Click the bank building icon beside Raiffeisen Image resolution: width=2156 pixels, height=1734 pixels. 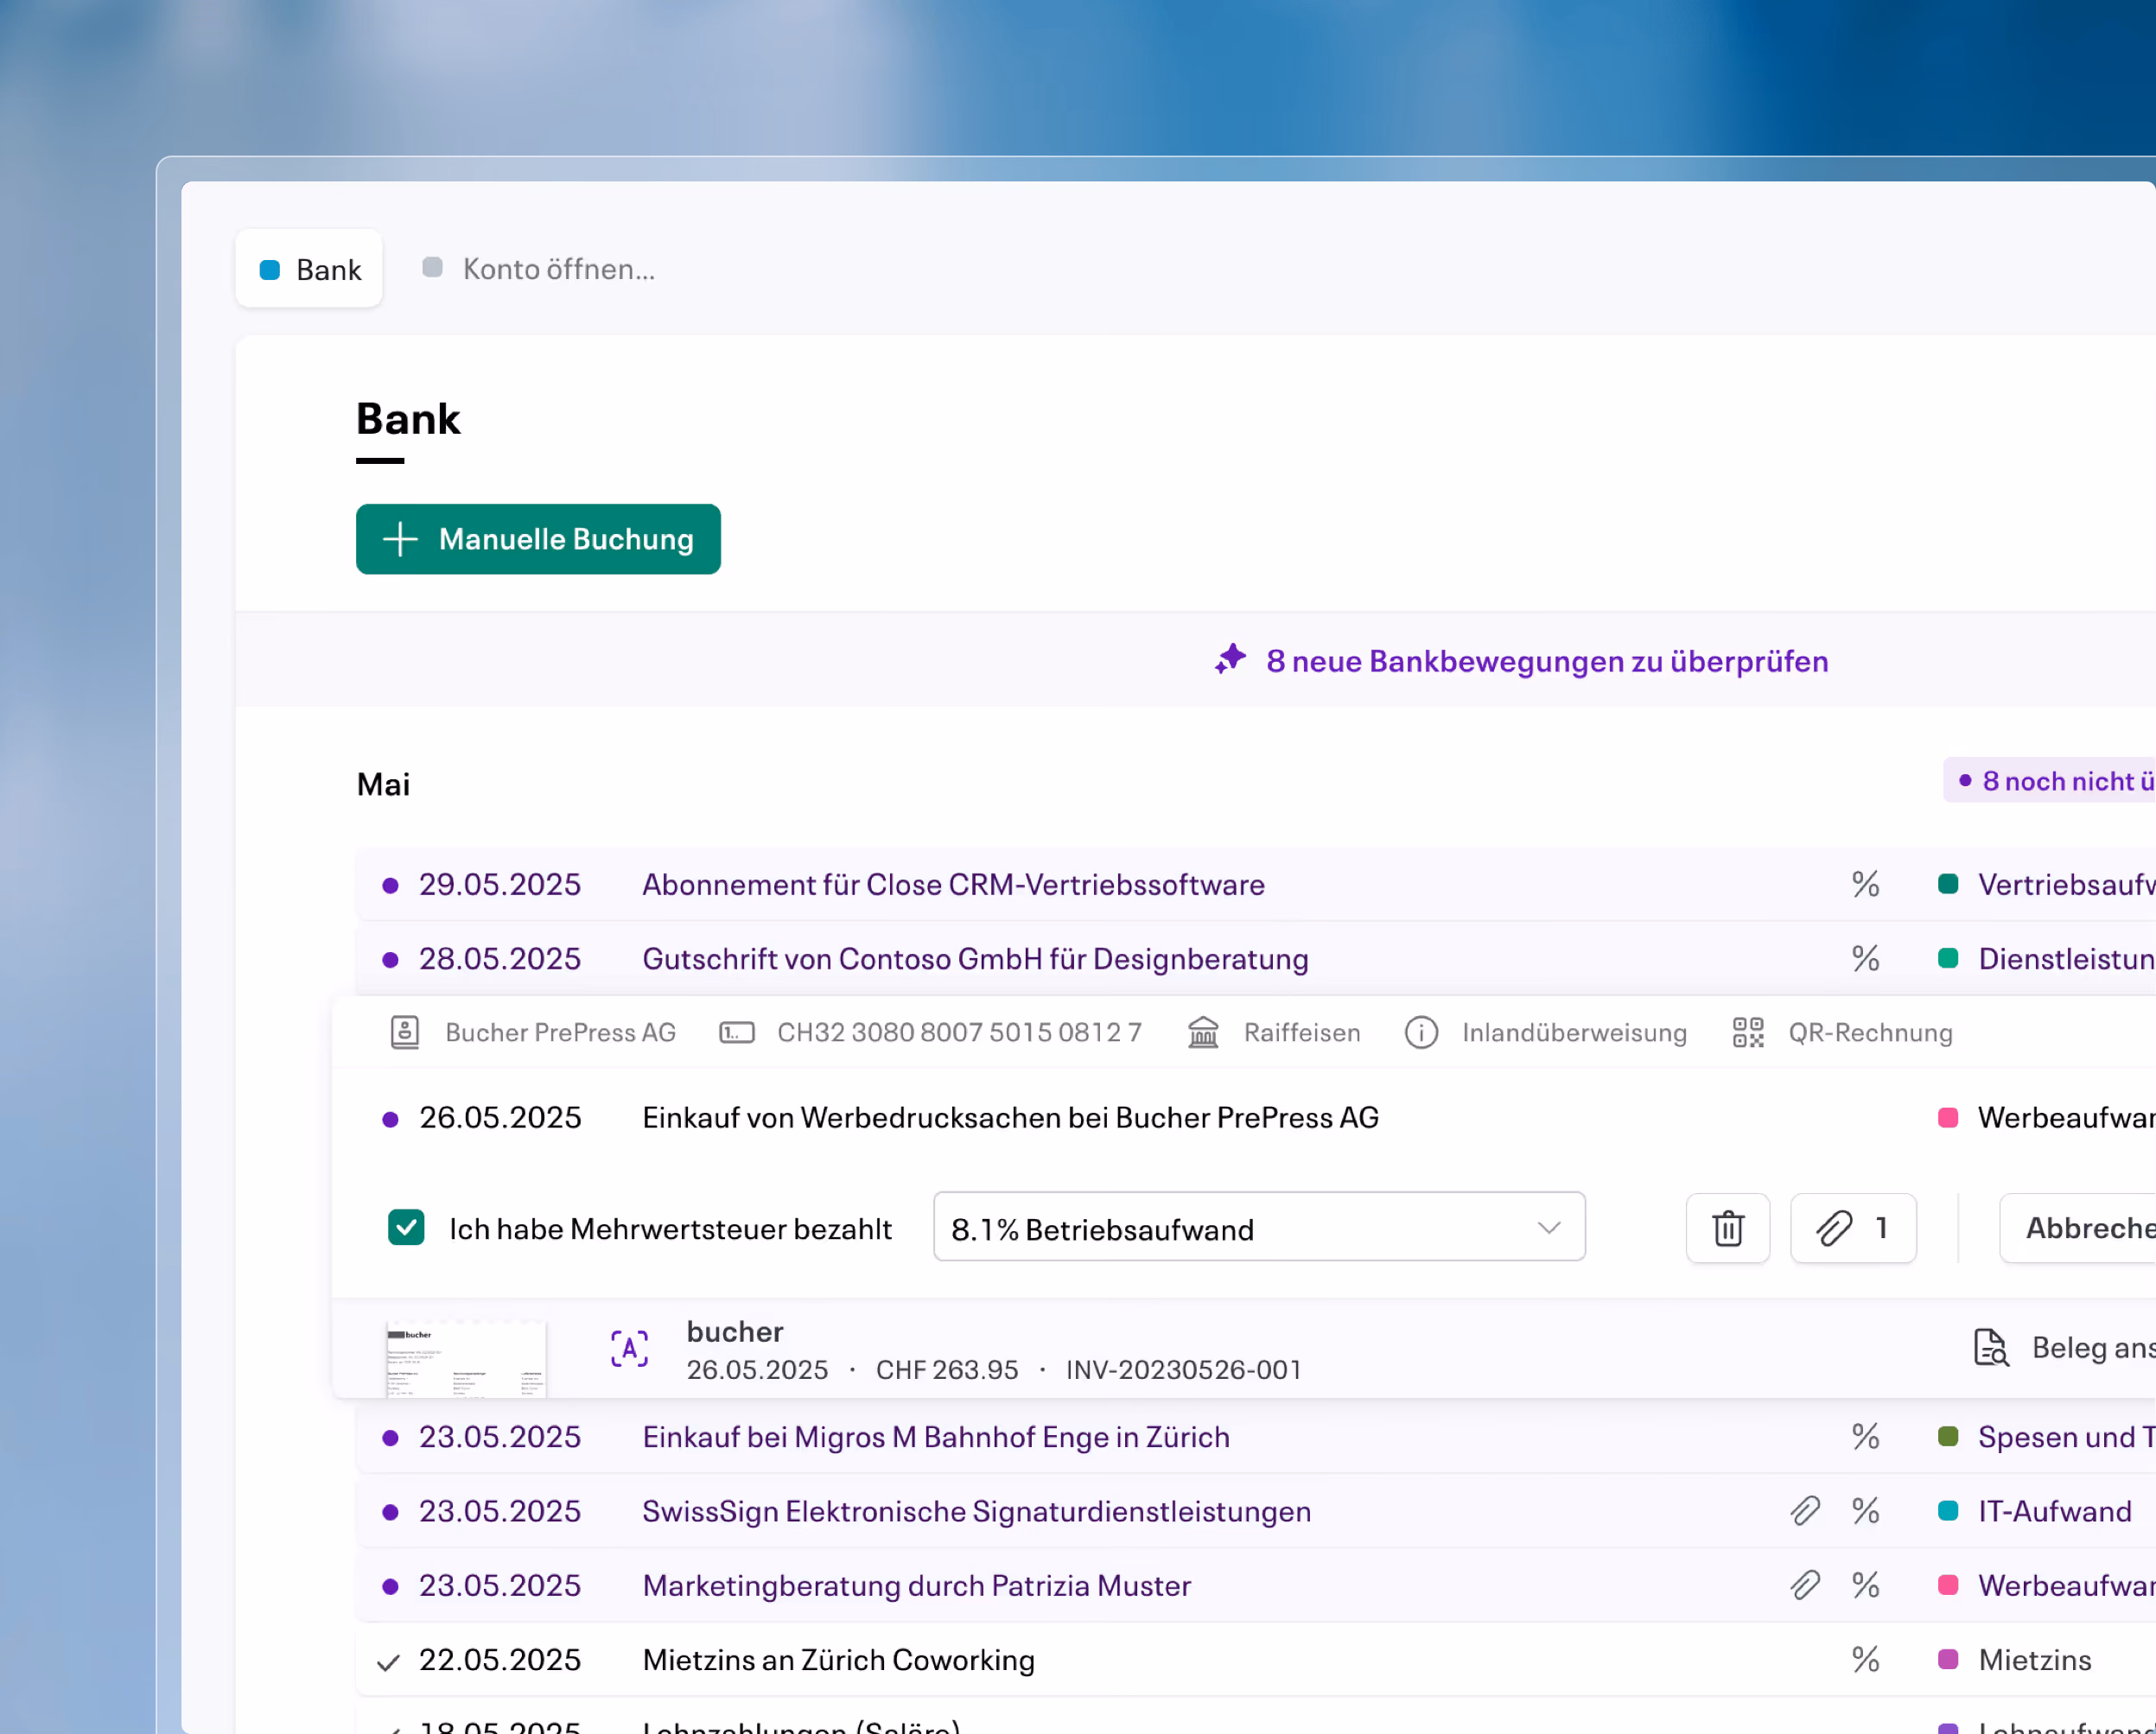point(1203,1032)
